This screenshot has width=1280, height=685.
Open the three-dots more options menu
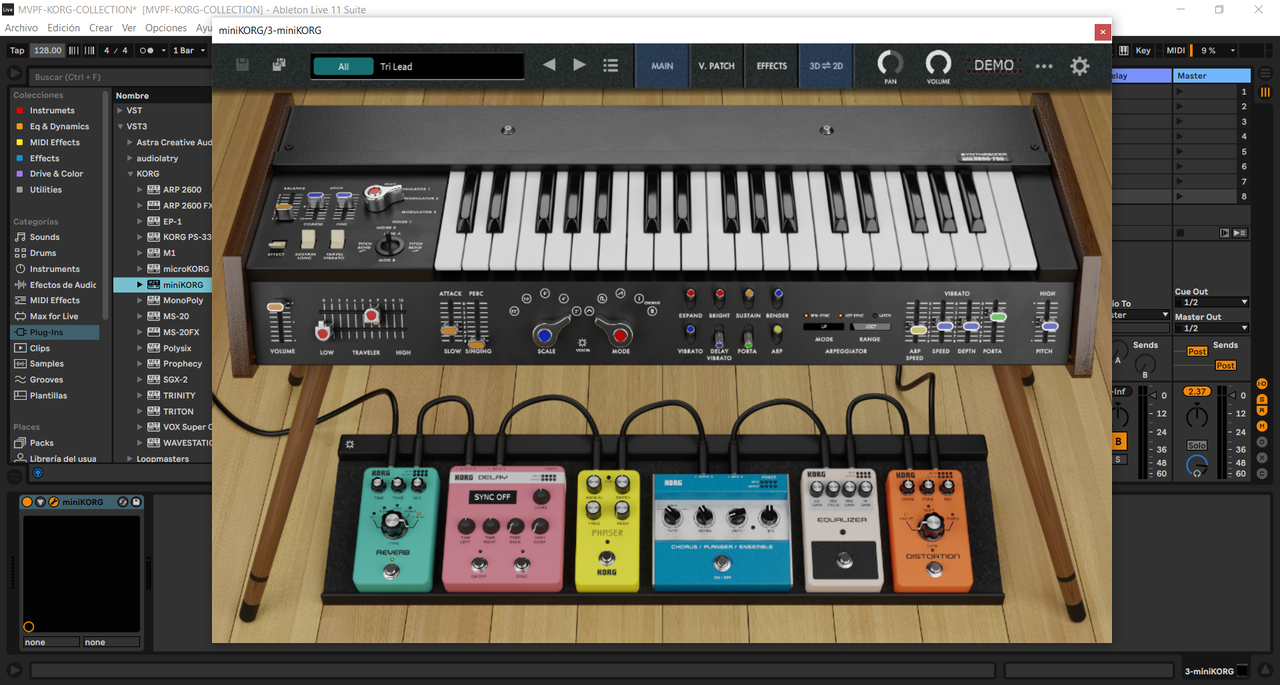1044,66
